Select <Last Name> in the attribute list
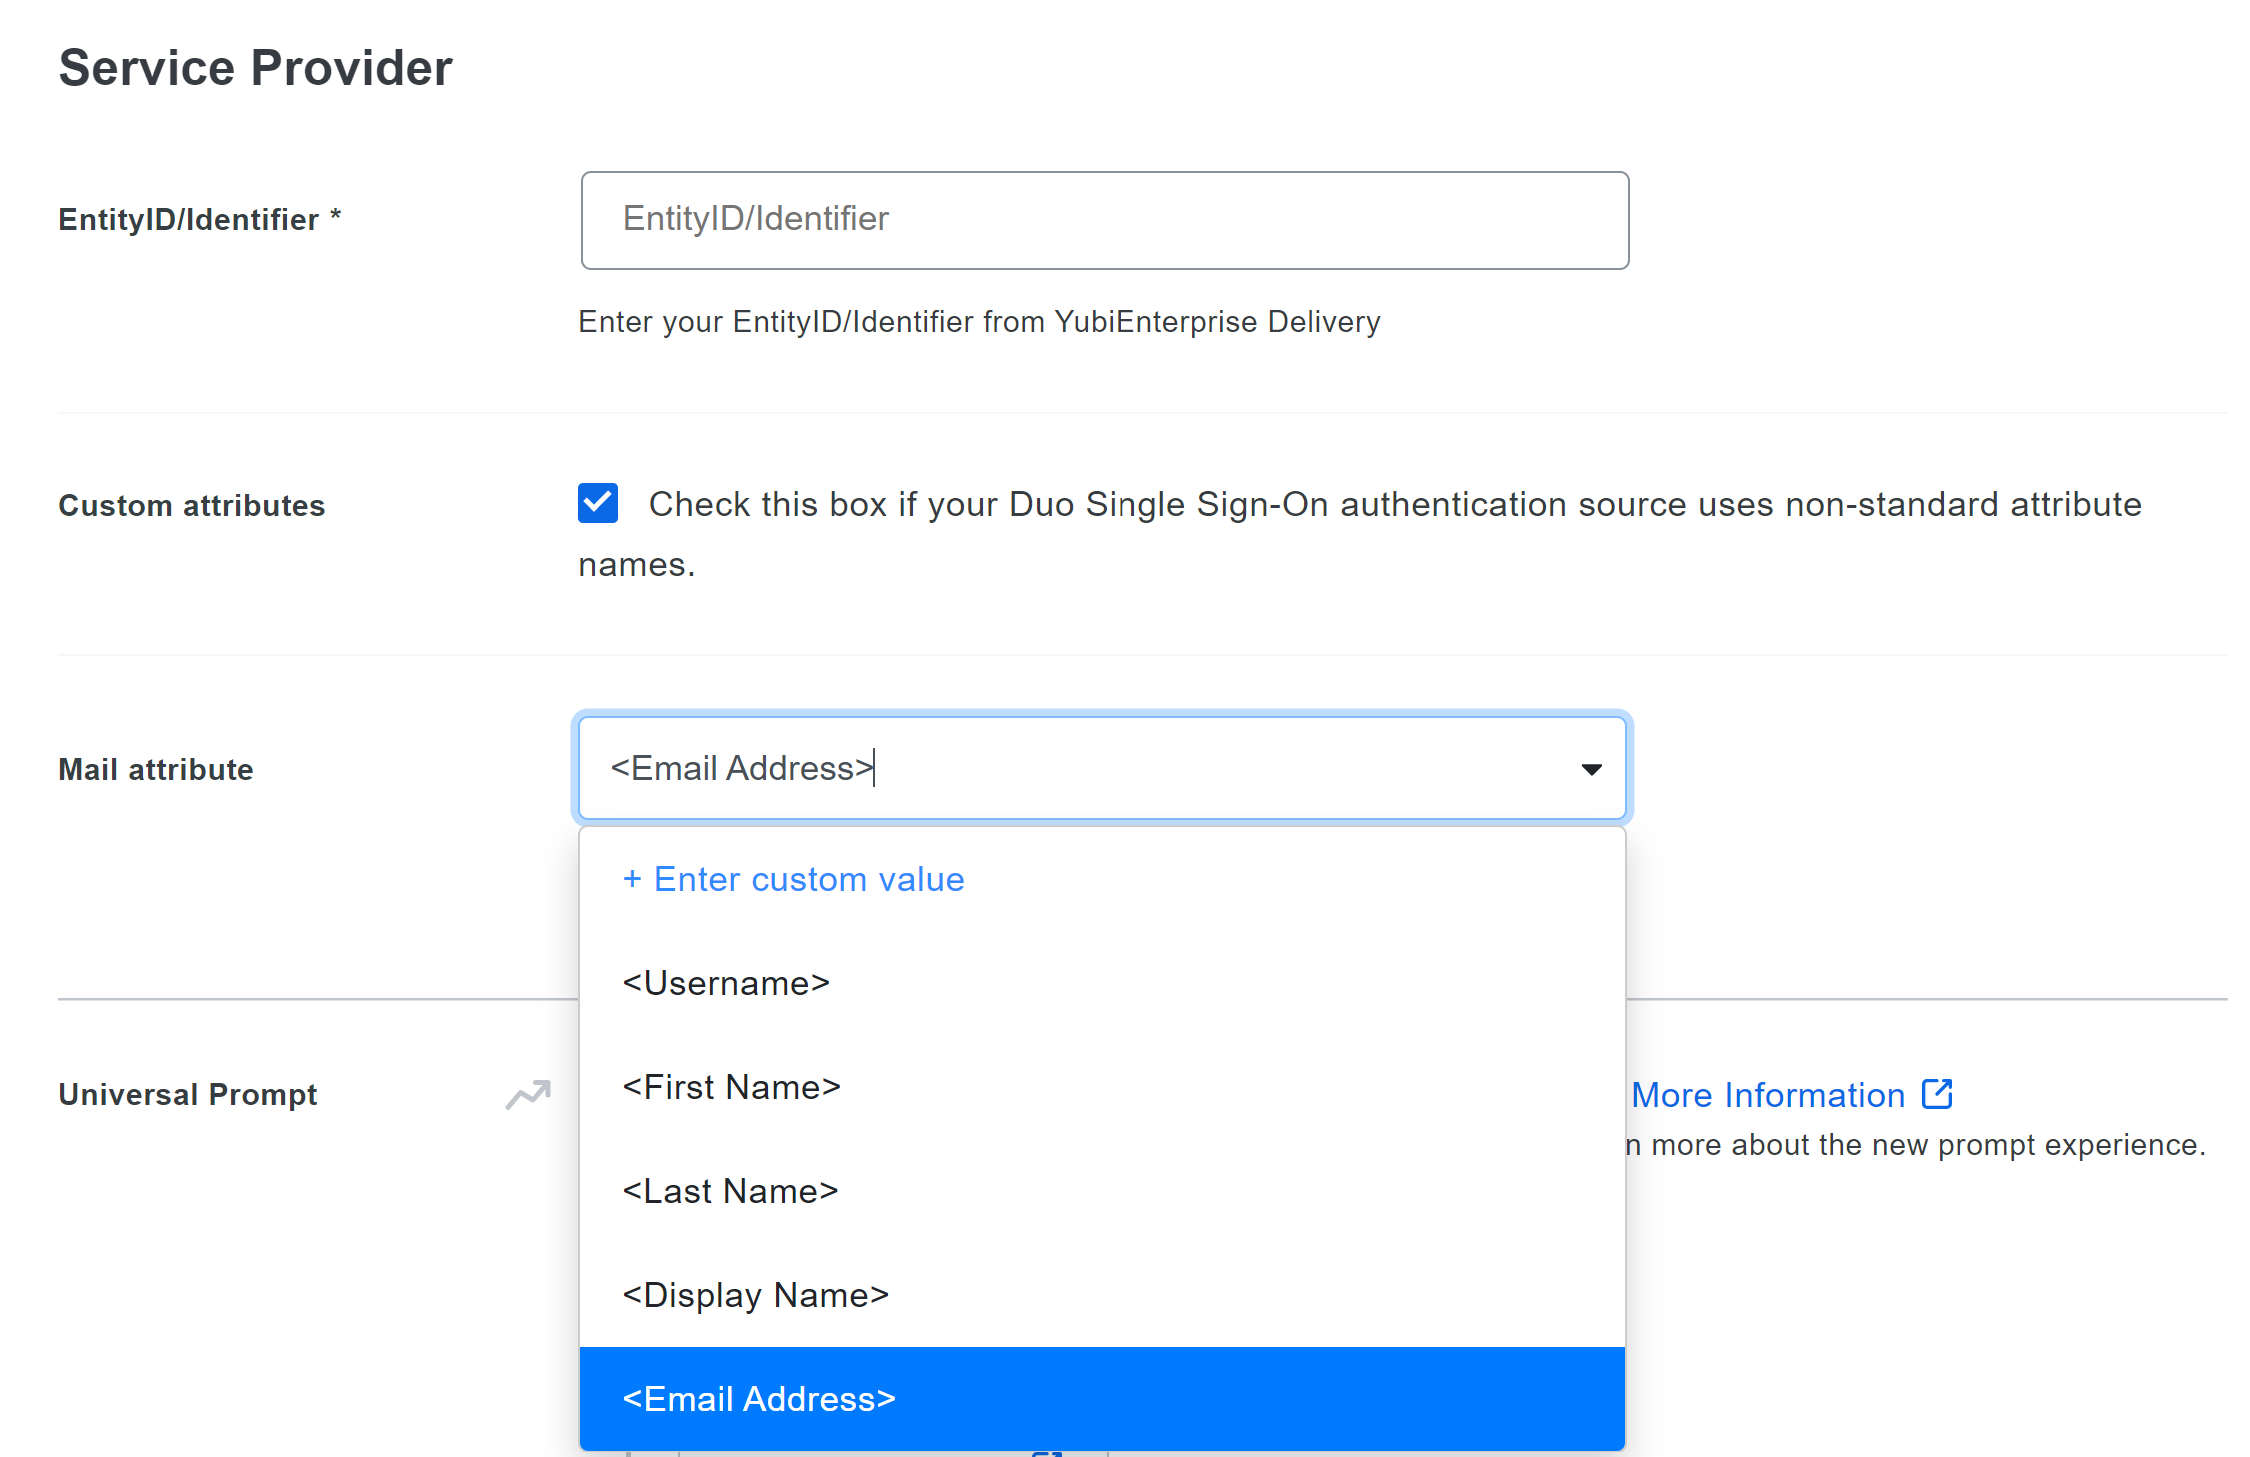The height and width of the screenshot is (1457, 2250). (x=730, y=1191)
